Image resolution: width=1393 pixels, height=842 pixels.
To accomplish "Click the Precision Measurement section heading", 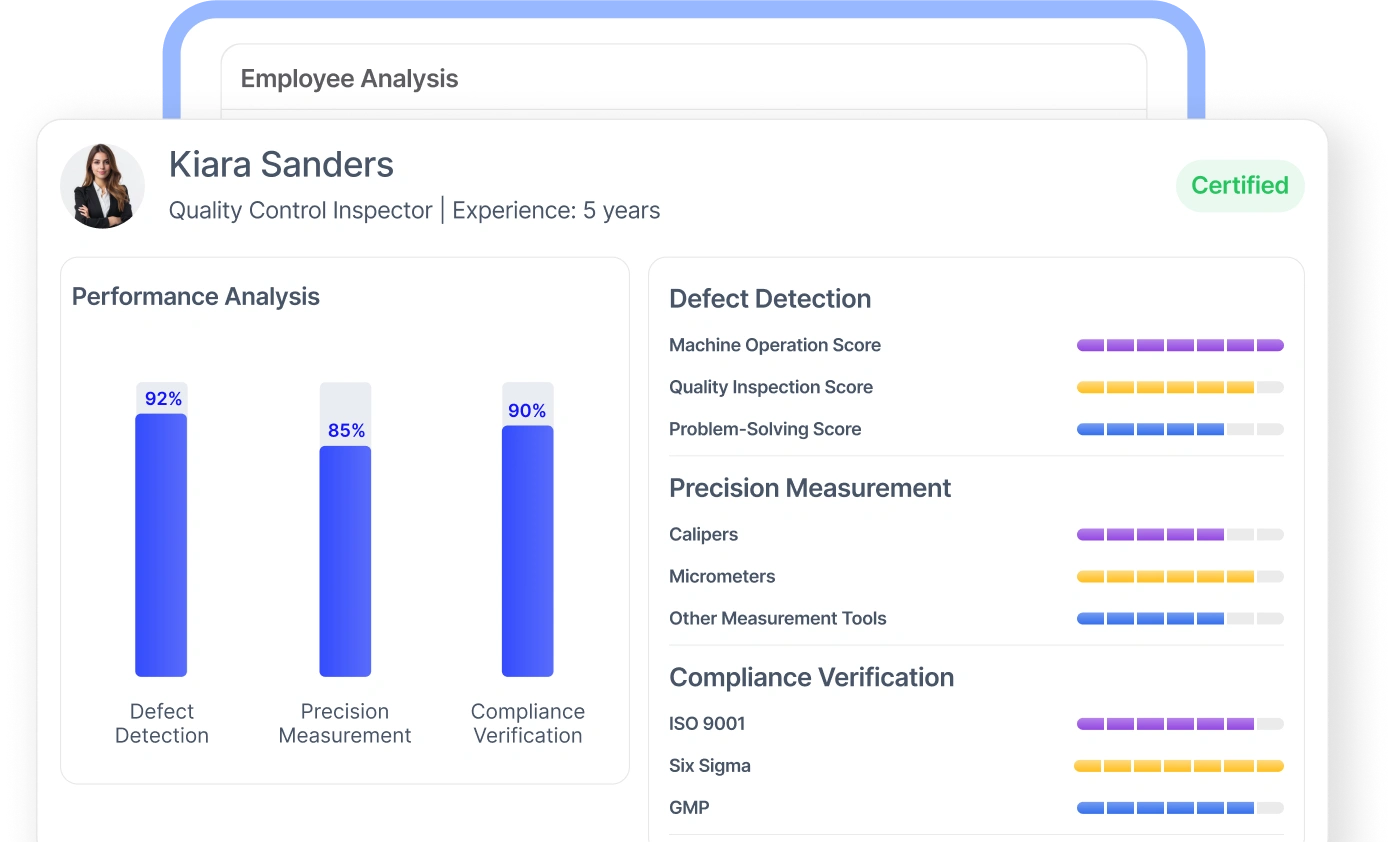I will [x=810, y=488].
